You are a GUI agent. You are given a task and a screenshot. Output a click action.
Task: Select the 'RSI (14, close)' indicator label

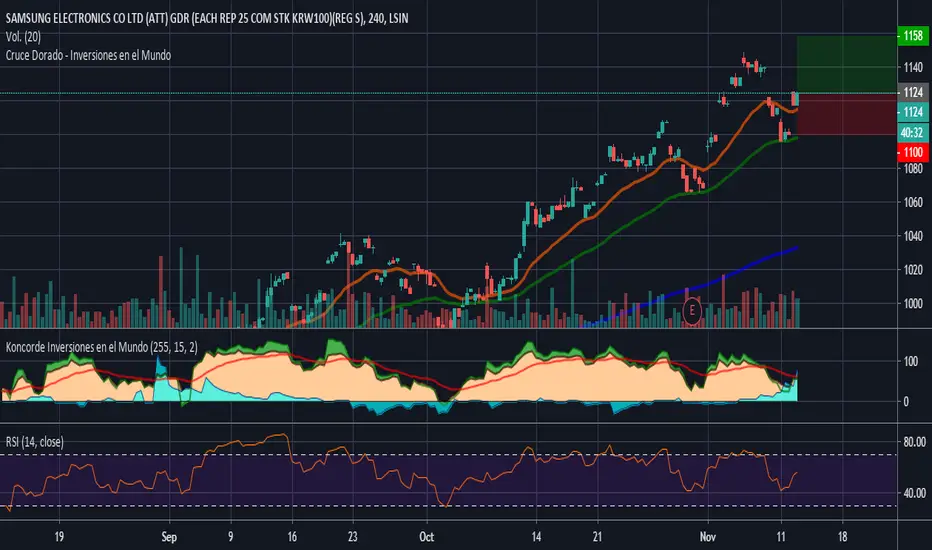click(34, 442)
